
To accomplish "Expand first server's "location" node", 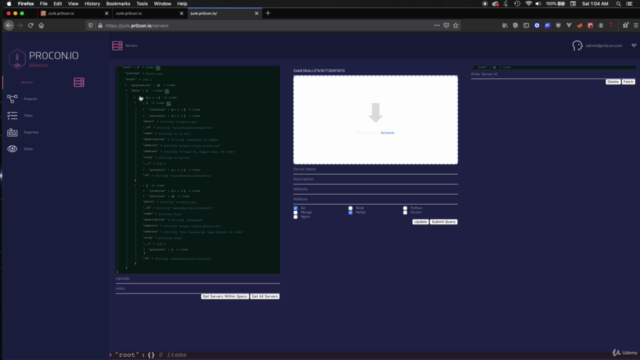I will (144, 109).
